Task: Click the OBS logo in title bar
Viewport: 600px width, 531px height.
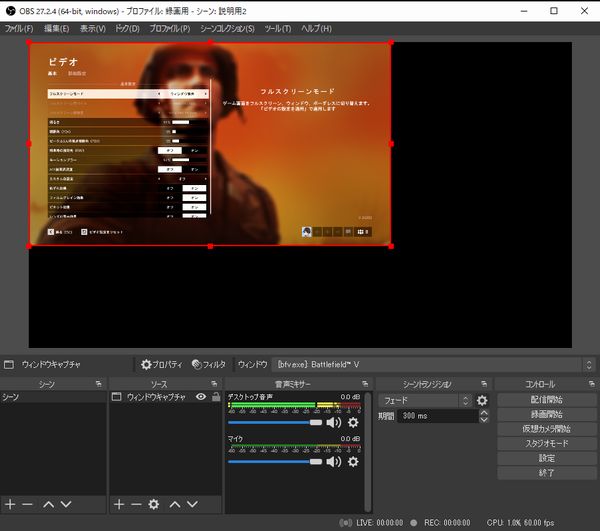Action: 11,11
